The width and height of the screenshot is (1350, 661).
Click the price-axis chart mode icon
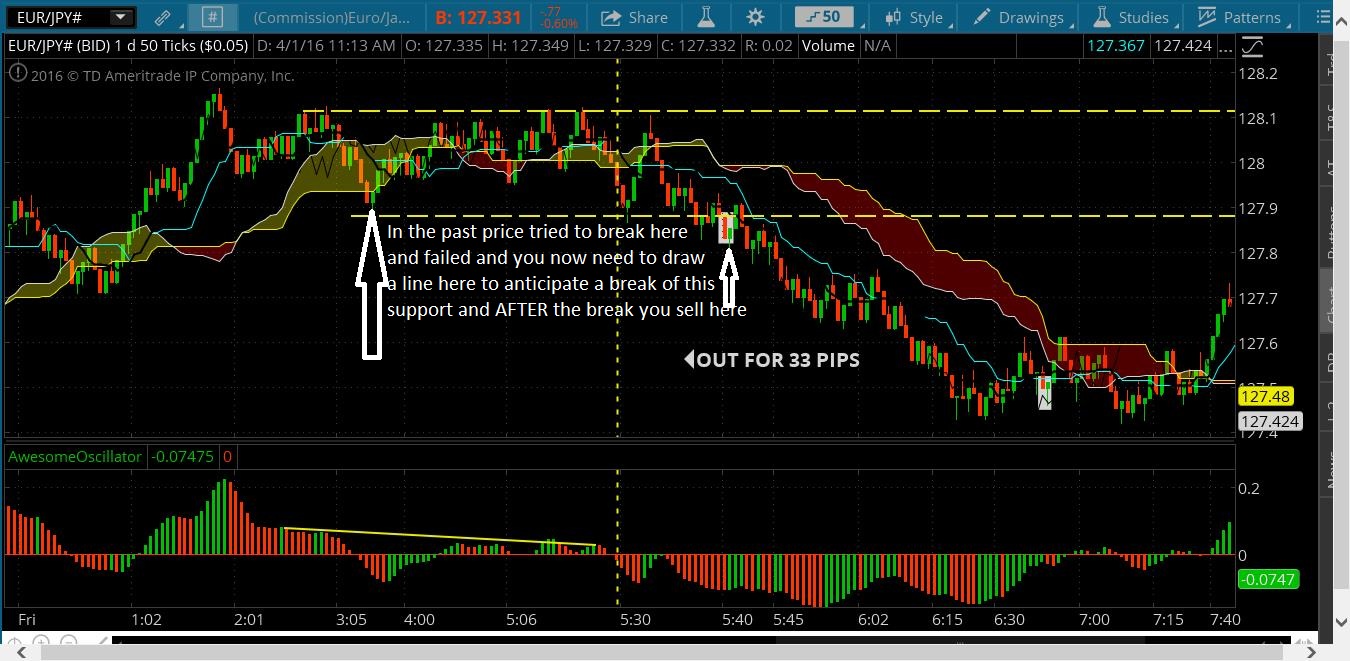coord(1251,46)
